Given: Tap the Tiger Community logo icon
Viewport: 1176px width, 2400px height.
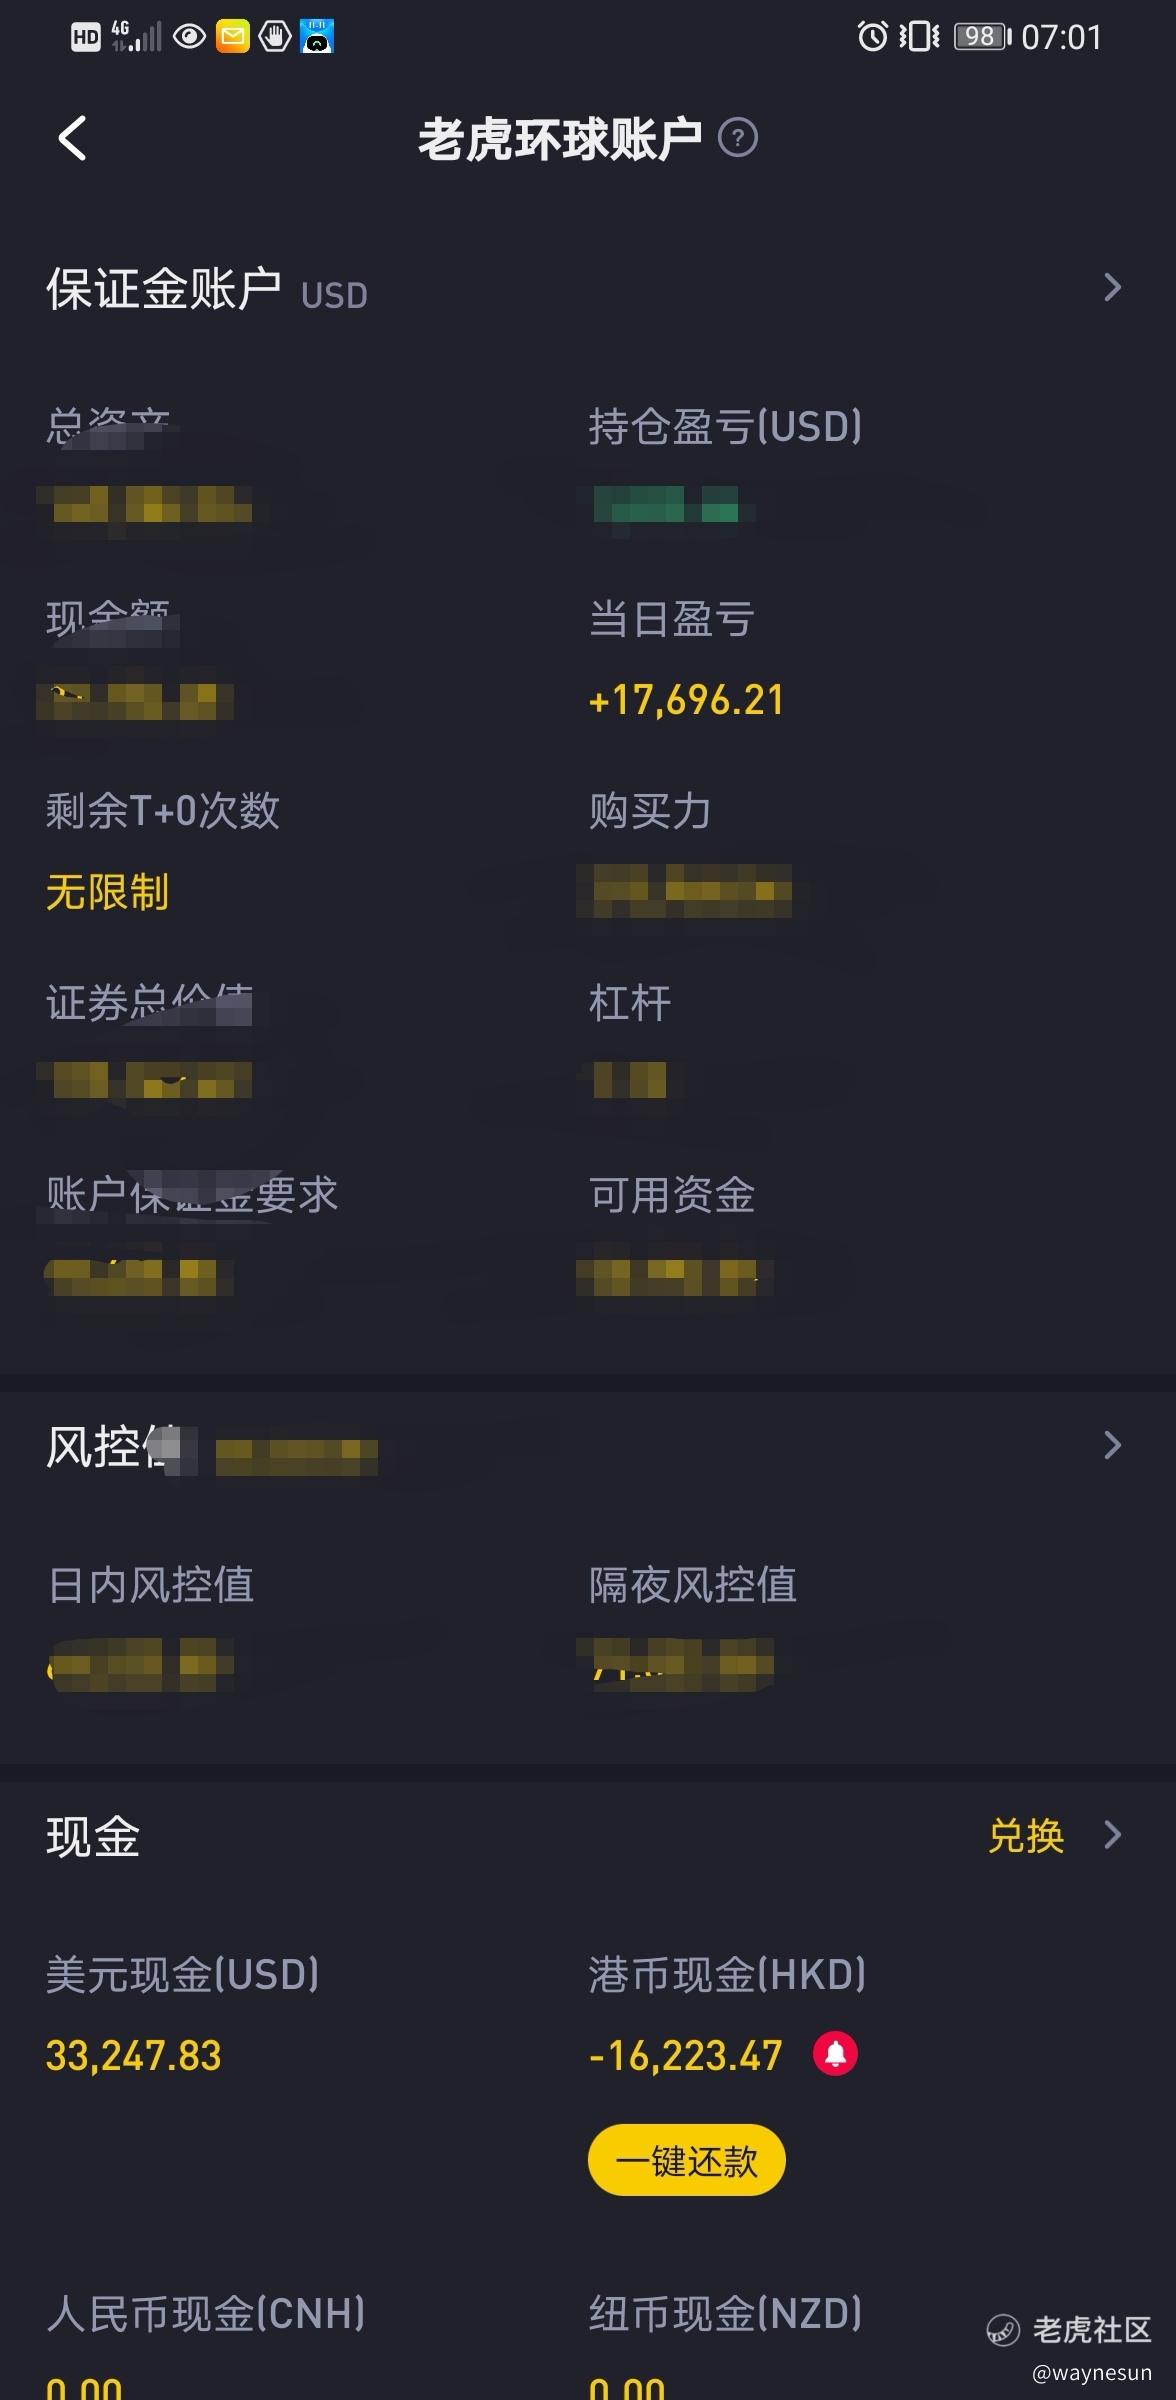Looking at the screenshot, I should pyautogui.click(x=1002, y=2330).
